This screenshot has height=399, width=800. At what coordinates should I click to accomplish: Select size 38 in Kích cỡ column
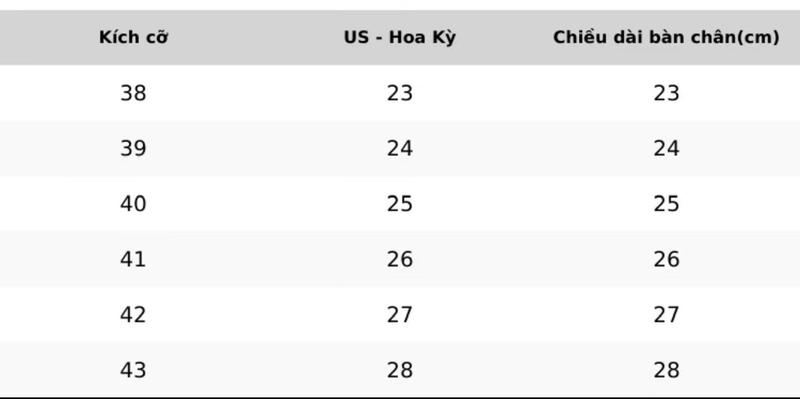(133, 93)
